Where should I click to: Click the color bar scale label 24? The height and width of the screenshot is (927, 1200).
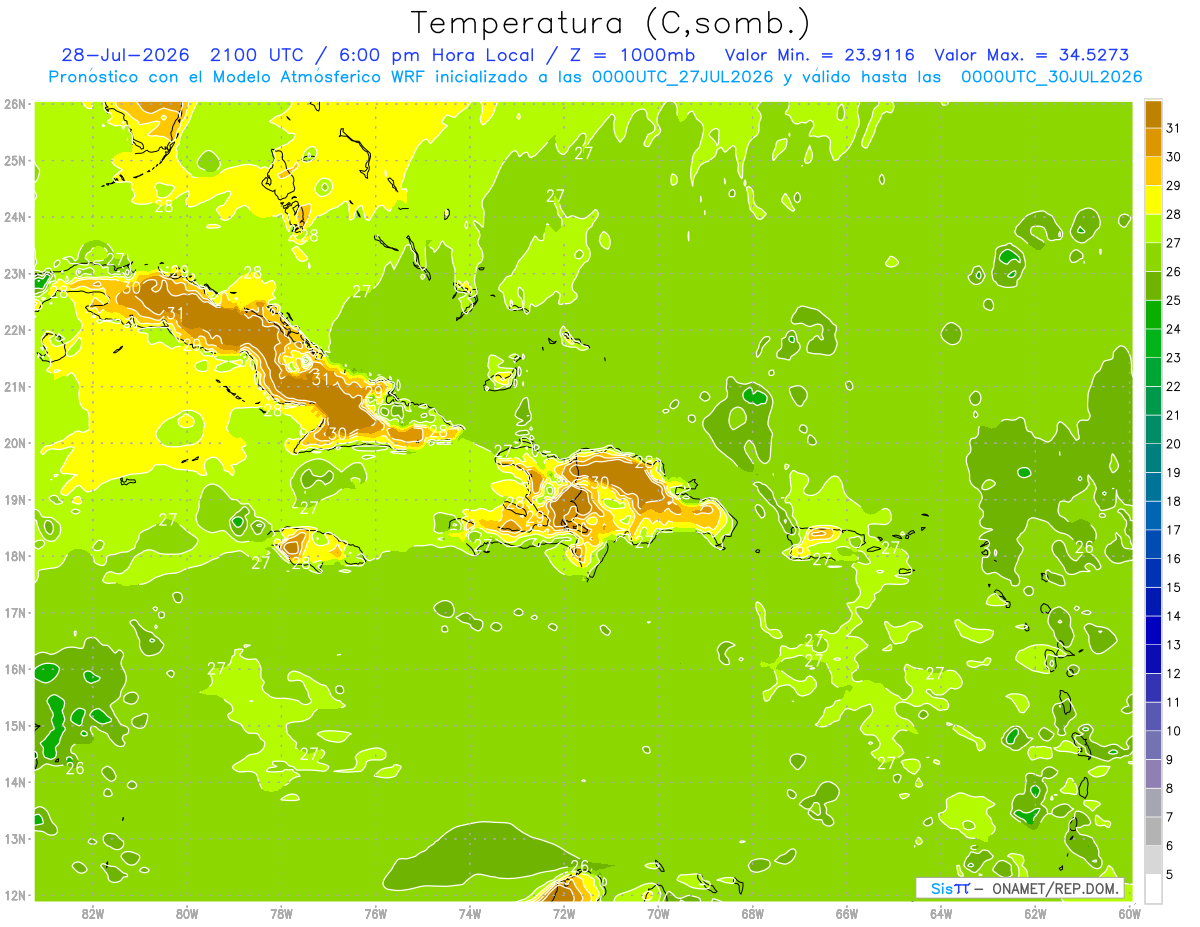(1173, 329)
